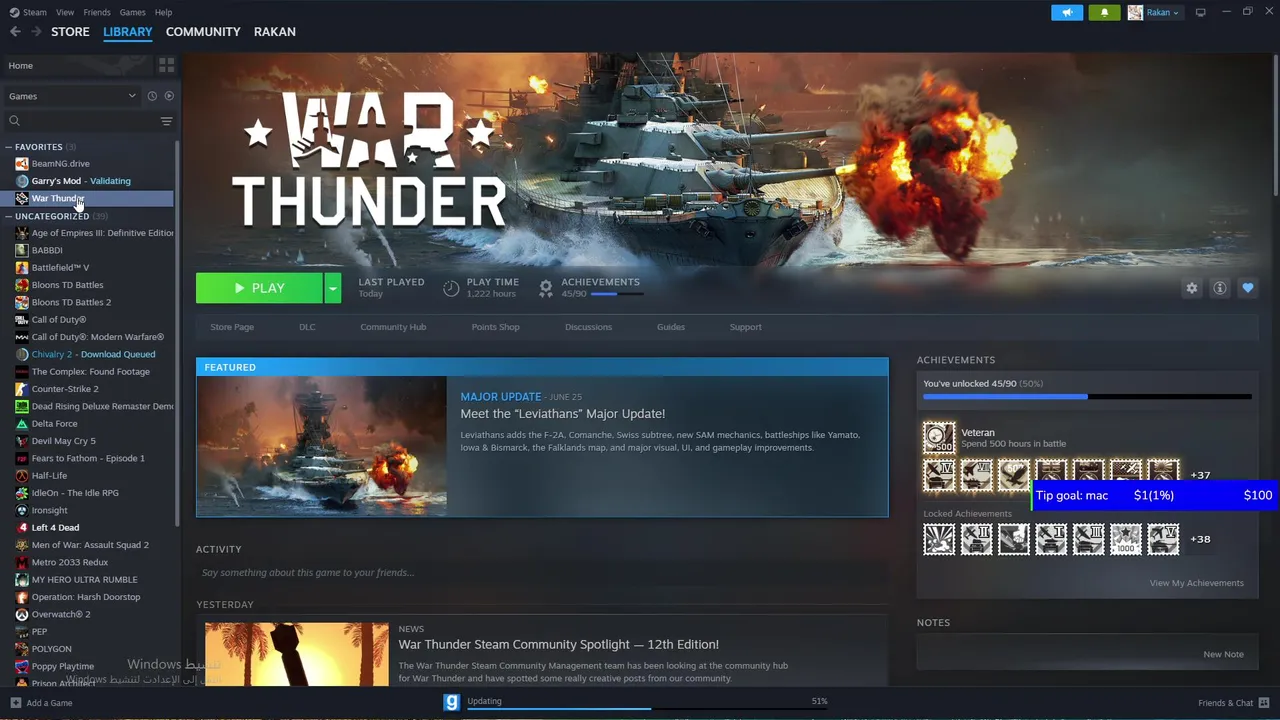Open the Community Spotlight news thumbnail

click(297, 654)
